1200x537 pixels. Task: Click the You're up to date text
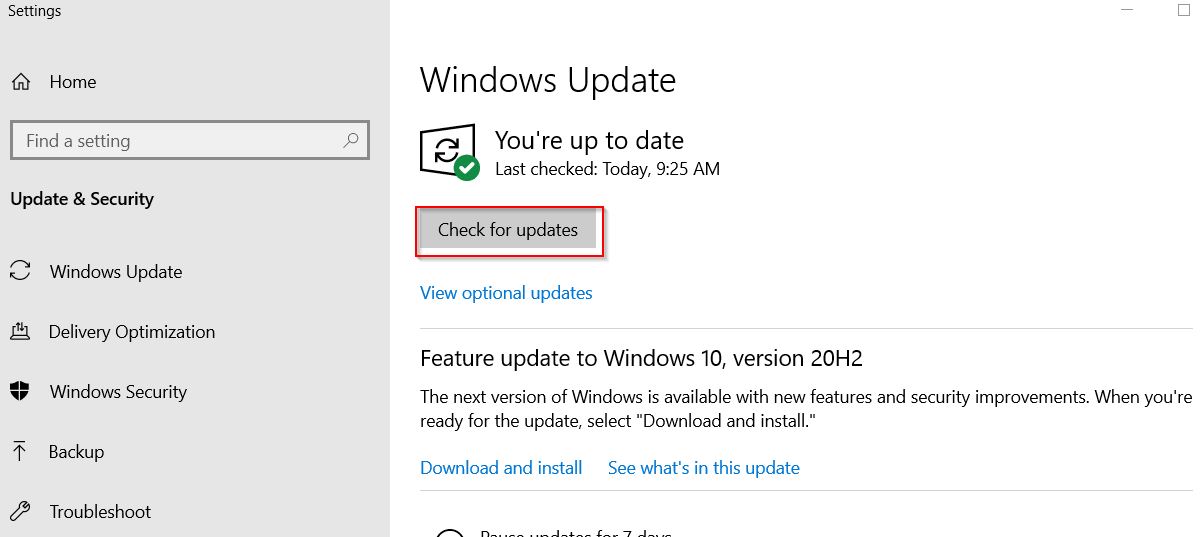[590, 141]
